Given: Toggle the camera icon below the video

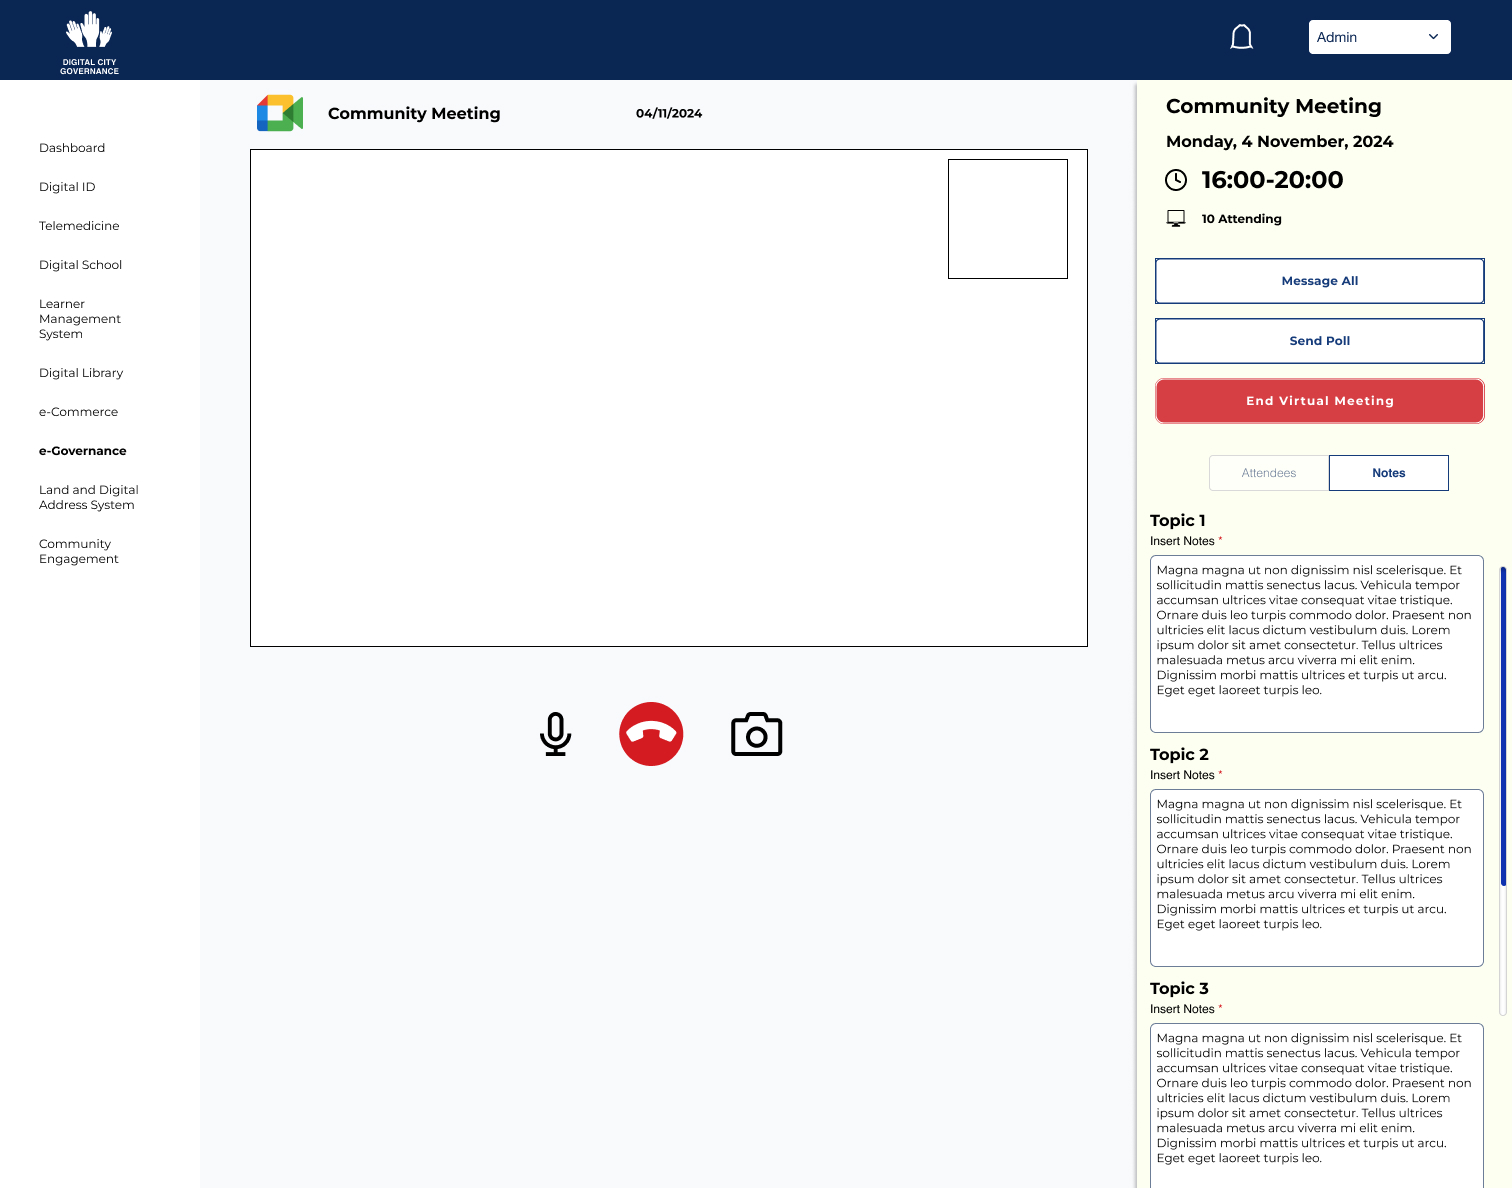Looking at the screenshot, I should [756, 735].
